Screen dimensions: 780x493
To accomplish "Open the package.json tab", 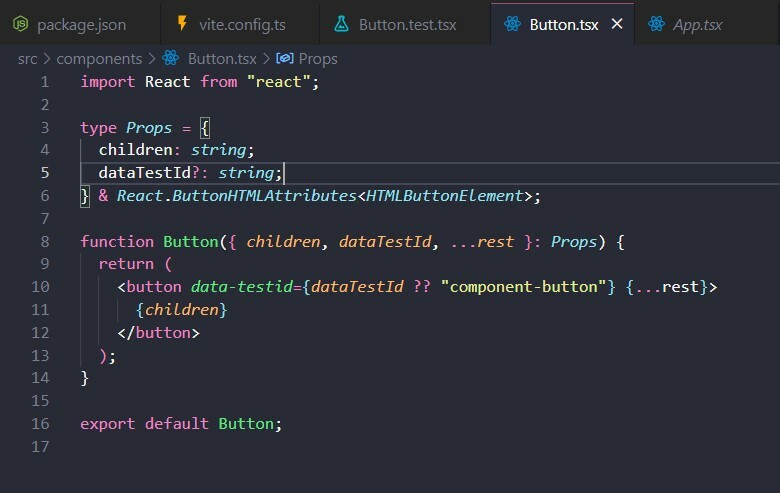I will (80, 24).
